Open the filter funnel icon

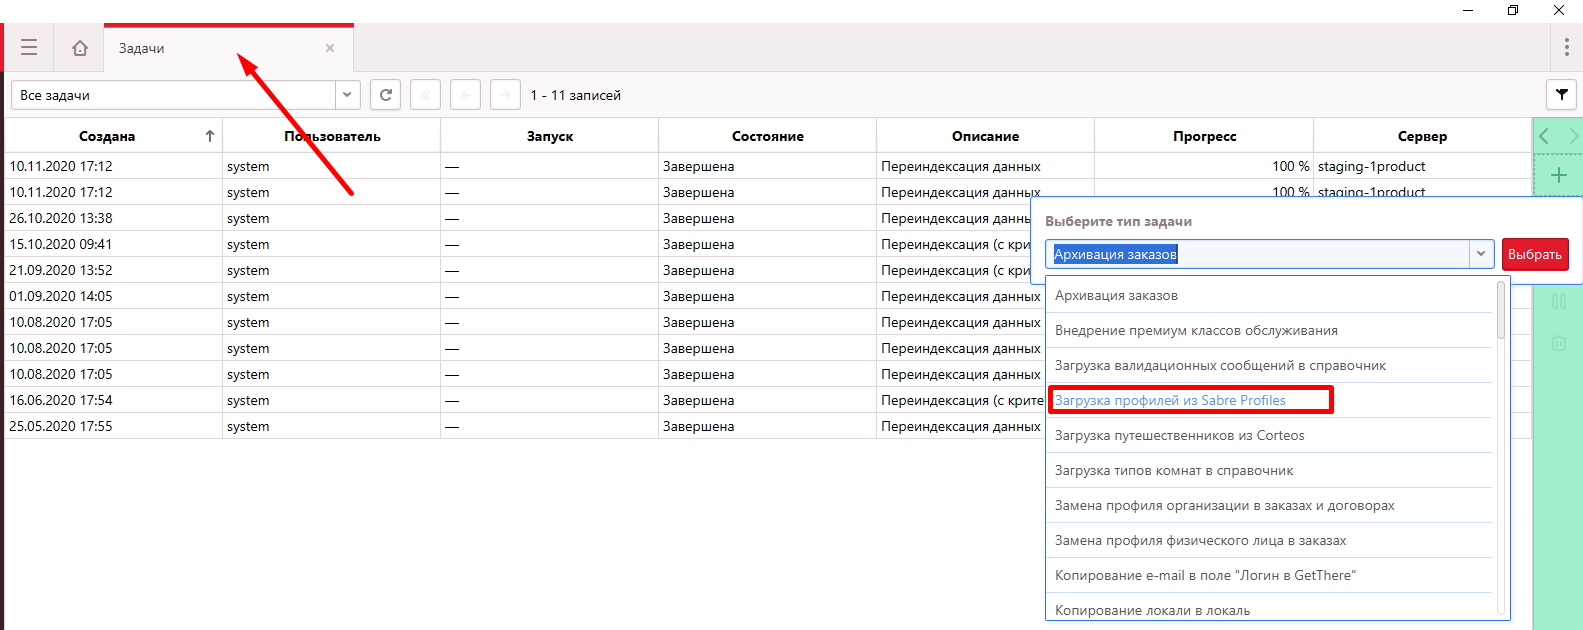point(1561,95)
